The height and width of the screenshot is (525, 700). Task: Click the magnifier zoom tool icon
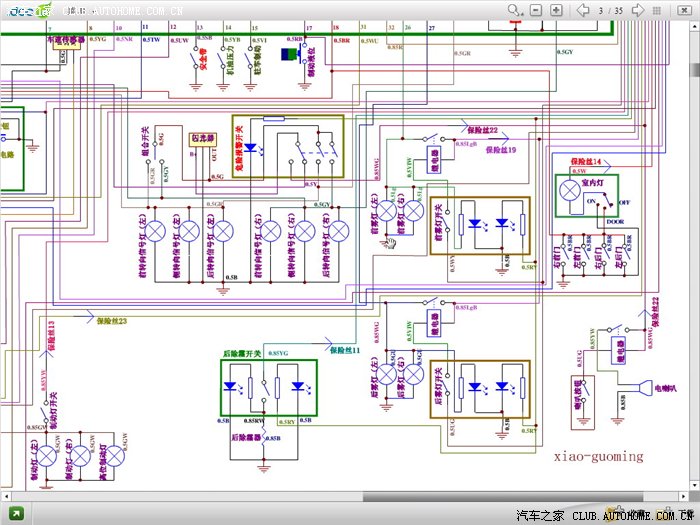click(514, 10)
